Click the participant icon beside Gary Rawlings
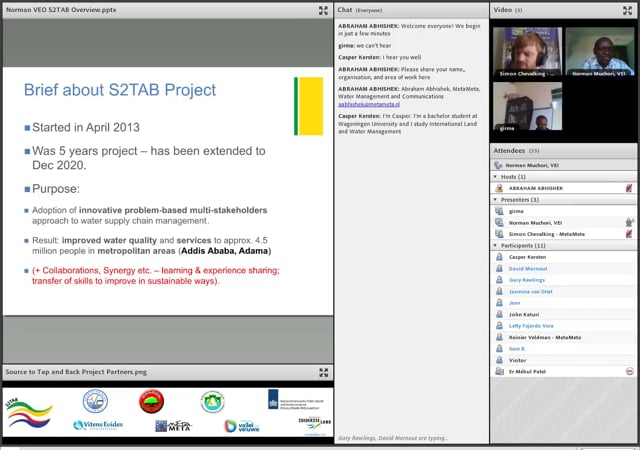The image size is (640, 450). tap(499, 280)
